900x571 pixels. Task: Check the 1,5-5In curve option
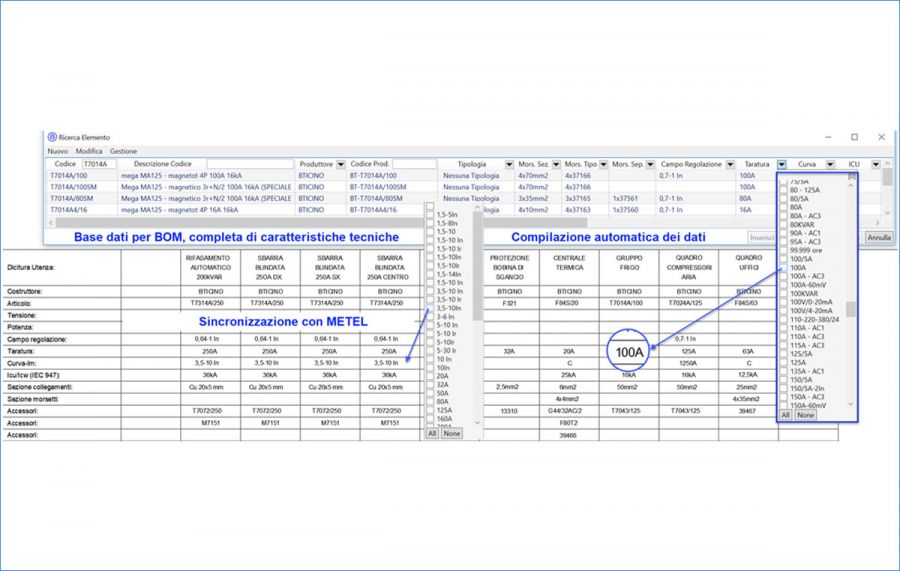(x=430, y=215)
